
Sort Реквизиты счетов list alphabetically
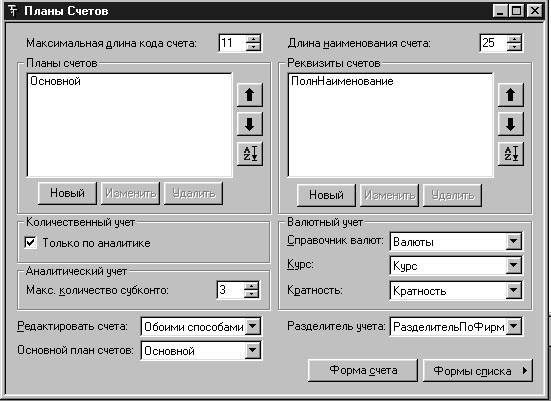[511, 154]
